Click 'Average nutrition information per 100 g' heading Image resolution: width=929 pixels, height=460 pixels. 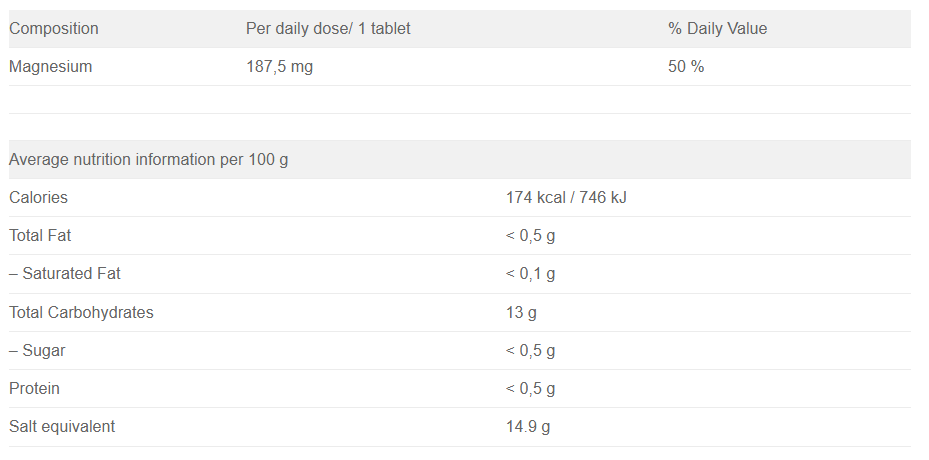(149, 160)
